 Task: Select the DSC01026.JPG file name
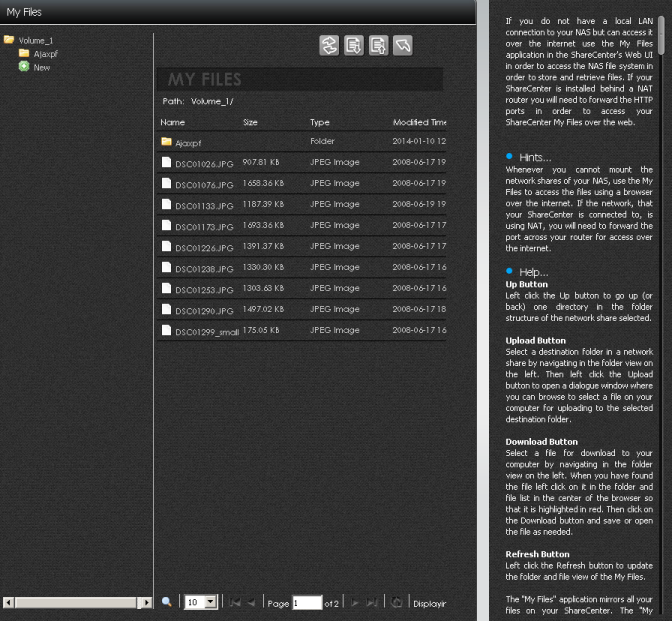pyautogui.click(x=204, y=164)
